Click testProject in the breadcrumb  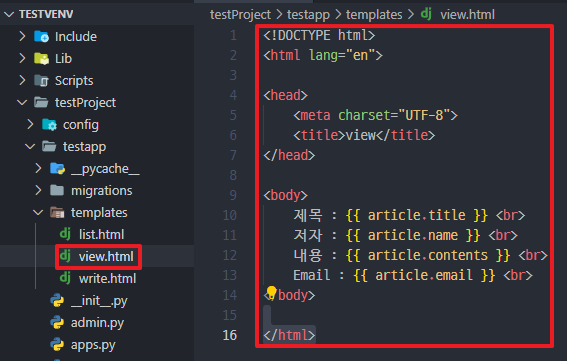(240, 14)
